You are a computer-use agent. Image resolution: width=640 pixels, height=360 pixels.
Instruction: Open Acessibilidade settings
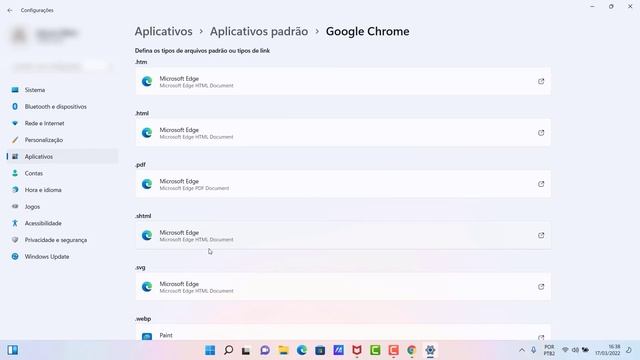(x=62, y=223)
